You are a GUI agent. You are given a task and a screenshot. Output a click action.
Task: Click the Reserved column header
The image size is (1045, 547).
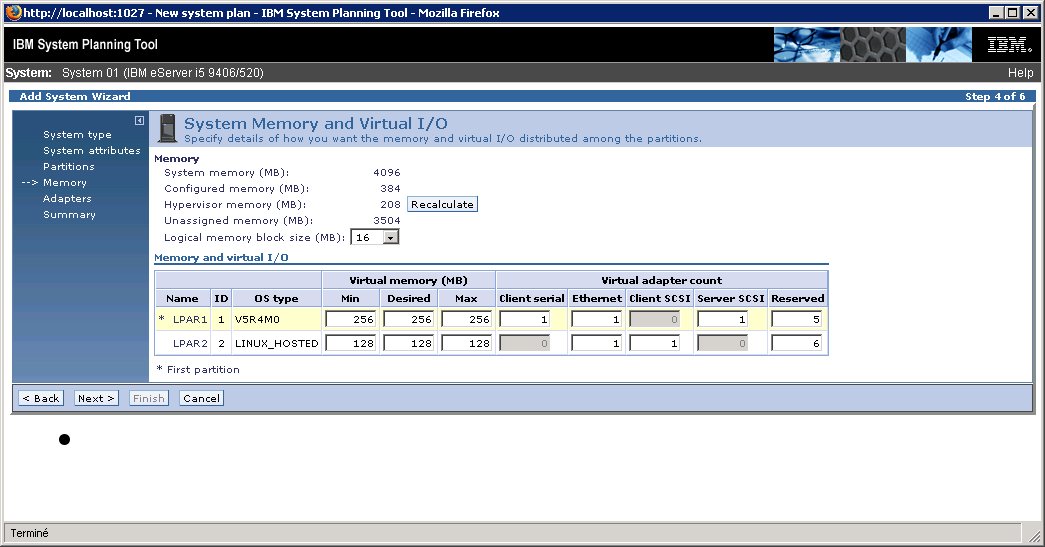point(798,298)
